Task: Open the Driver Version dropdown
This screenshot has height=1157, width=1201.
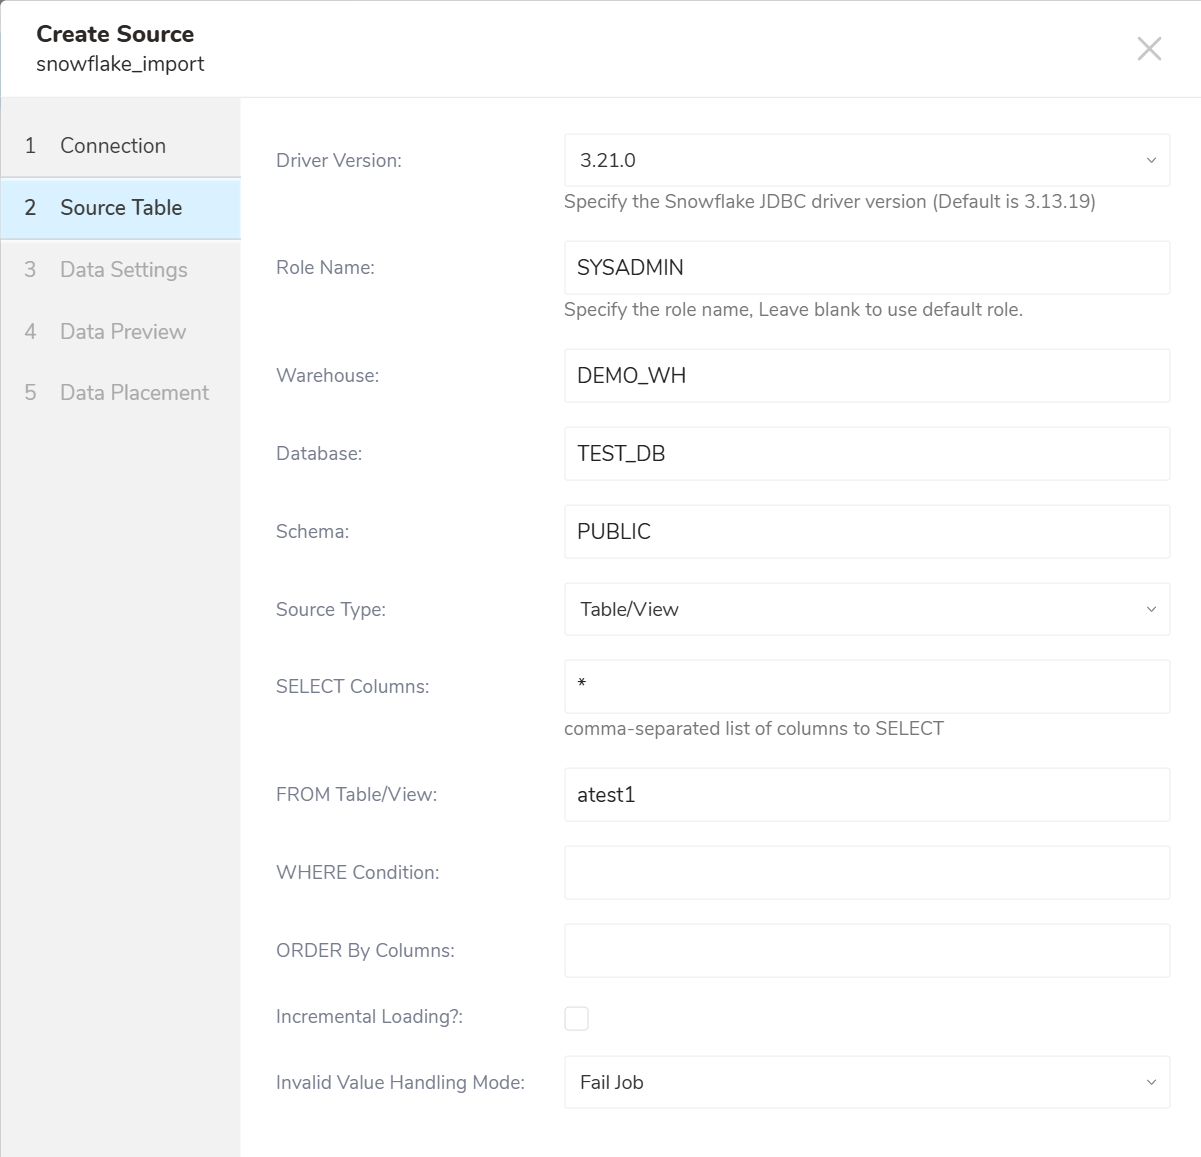Action: click(866, 160)
